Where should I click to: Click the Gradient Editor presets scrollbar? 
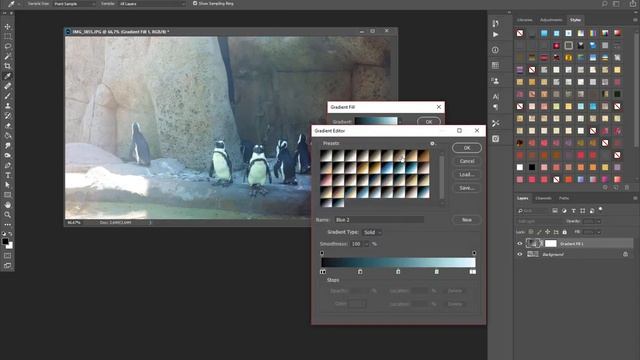coord(442,177)
